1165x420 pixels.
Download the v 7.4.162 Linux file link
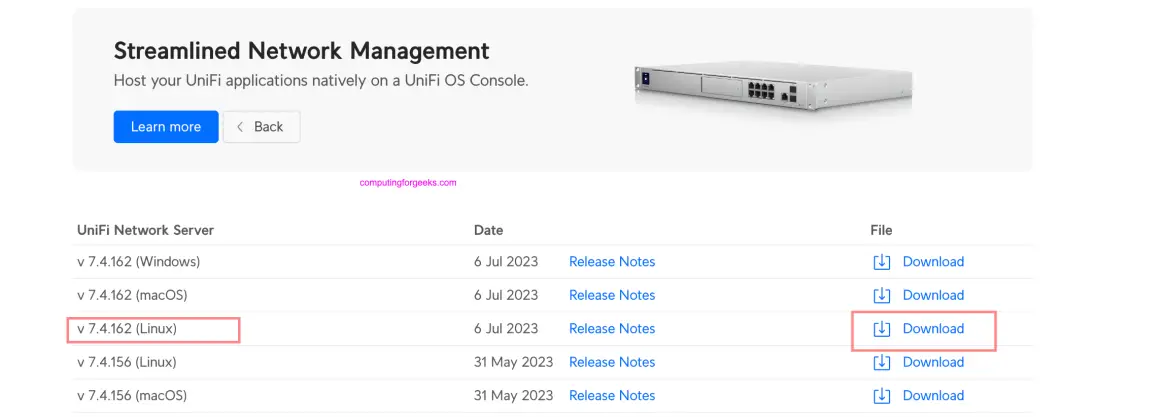click(x=933, y=329)
